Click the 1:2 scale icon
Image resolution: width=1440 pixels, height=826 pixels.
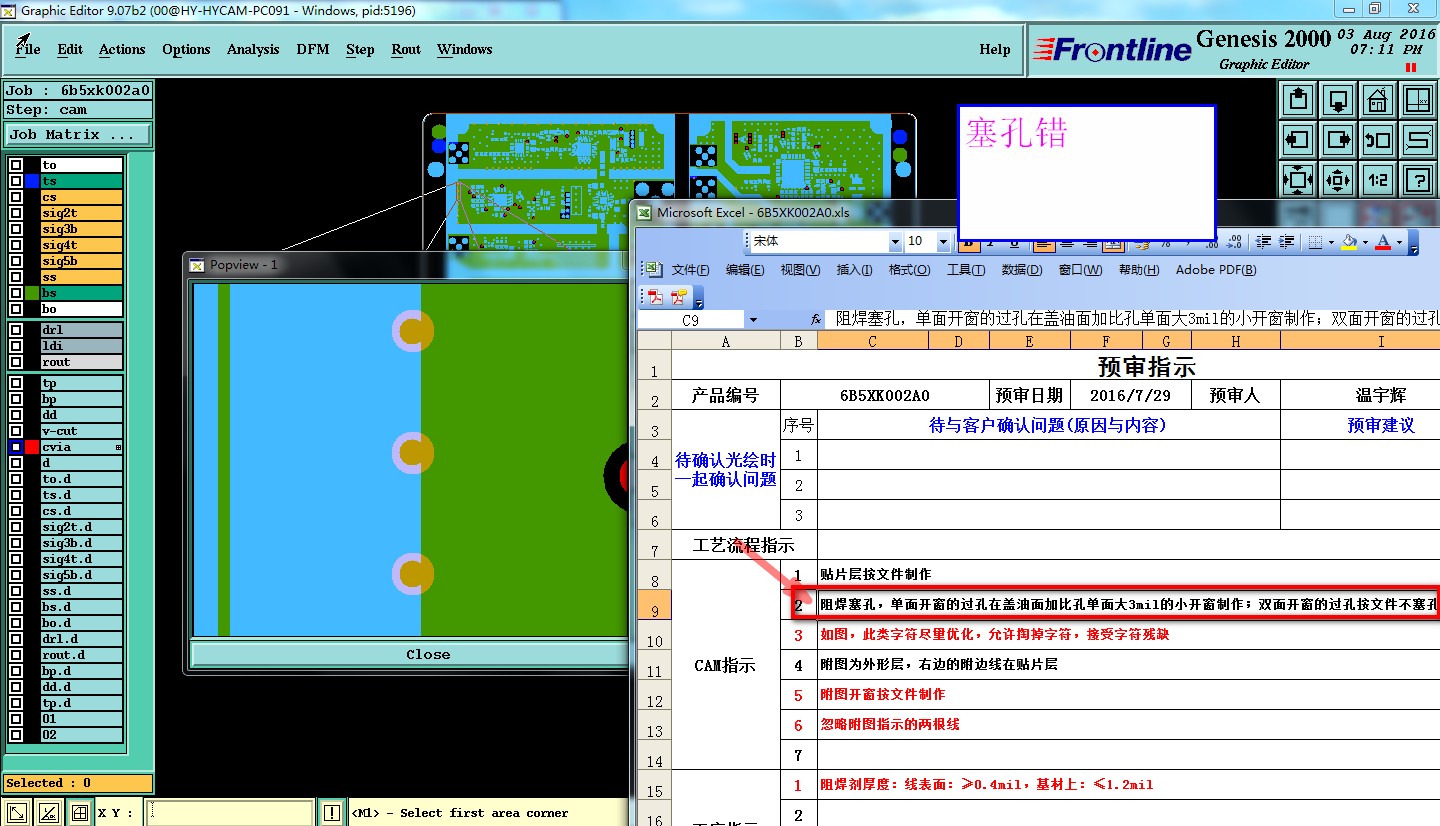coord(1377,180)
